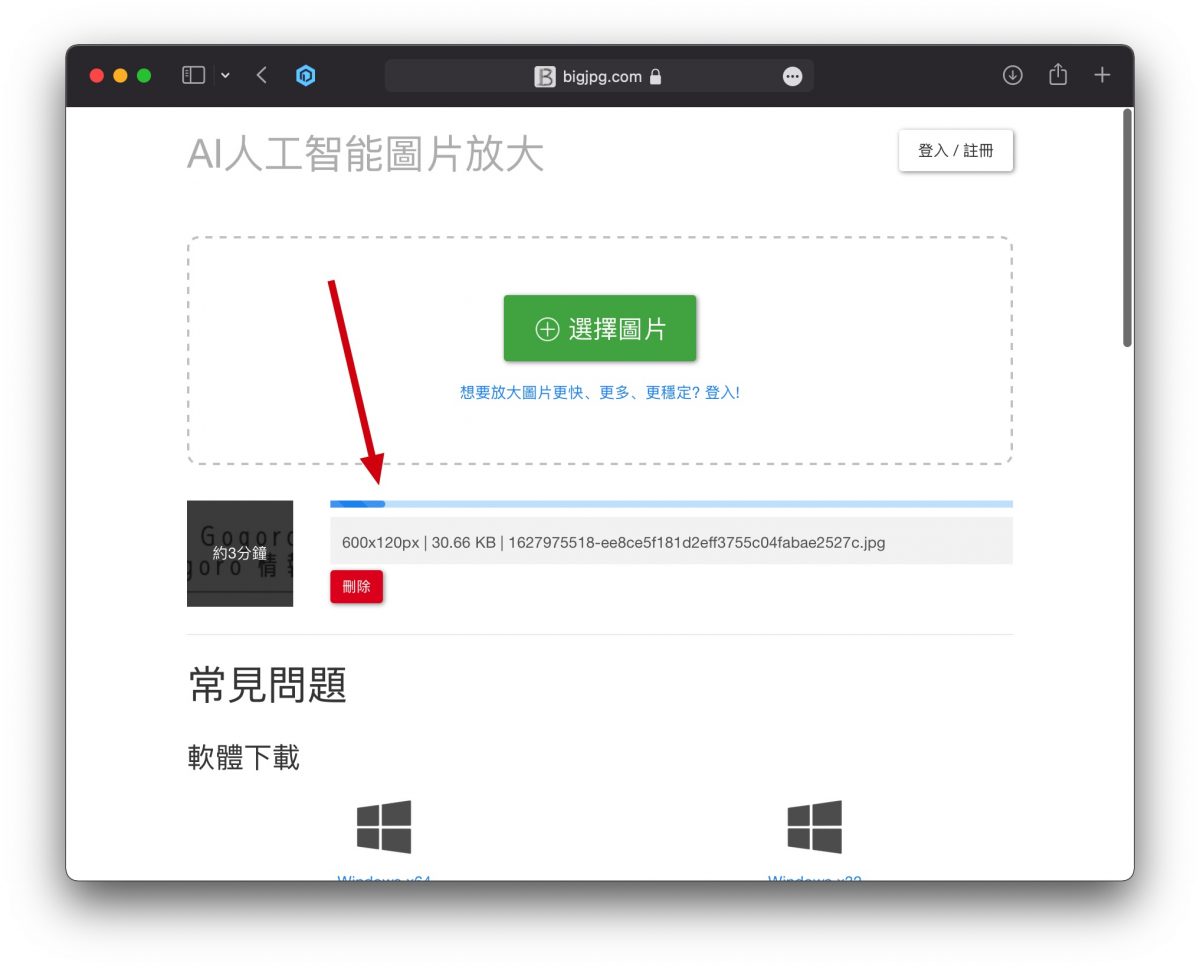Click the lock icon in address bar
The height and width of the screenshot is (968, 1200).
[655, 76]
